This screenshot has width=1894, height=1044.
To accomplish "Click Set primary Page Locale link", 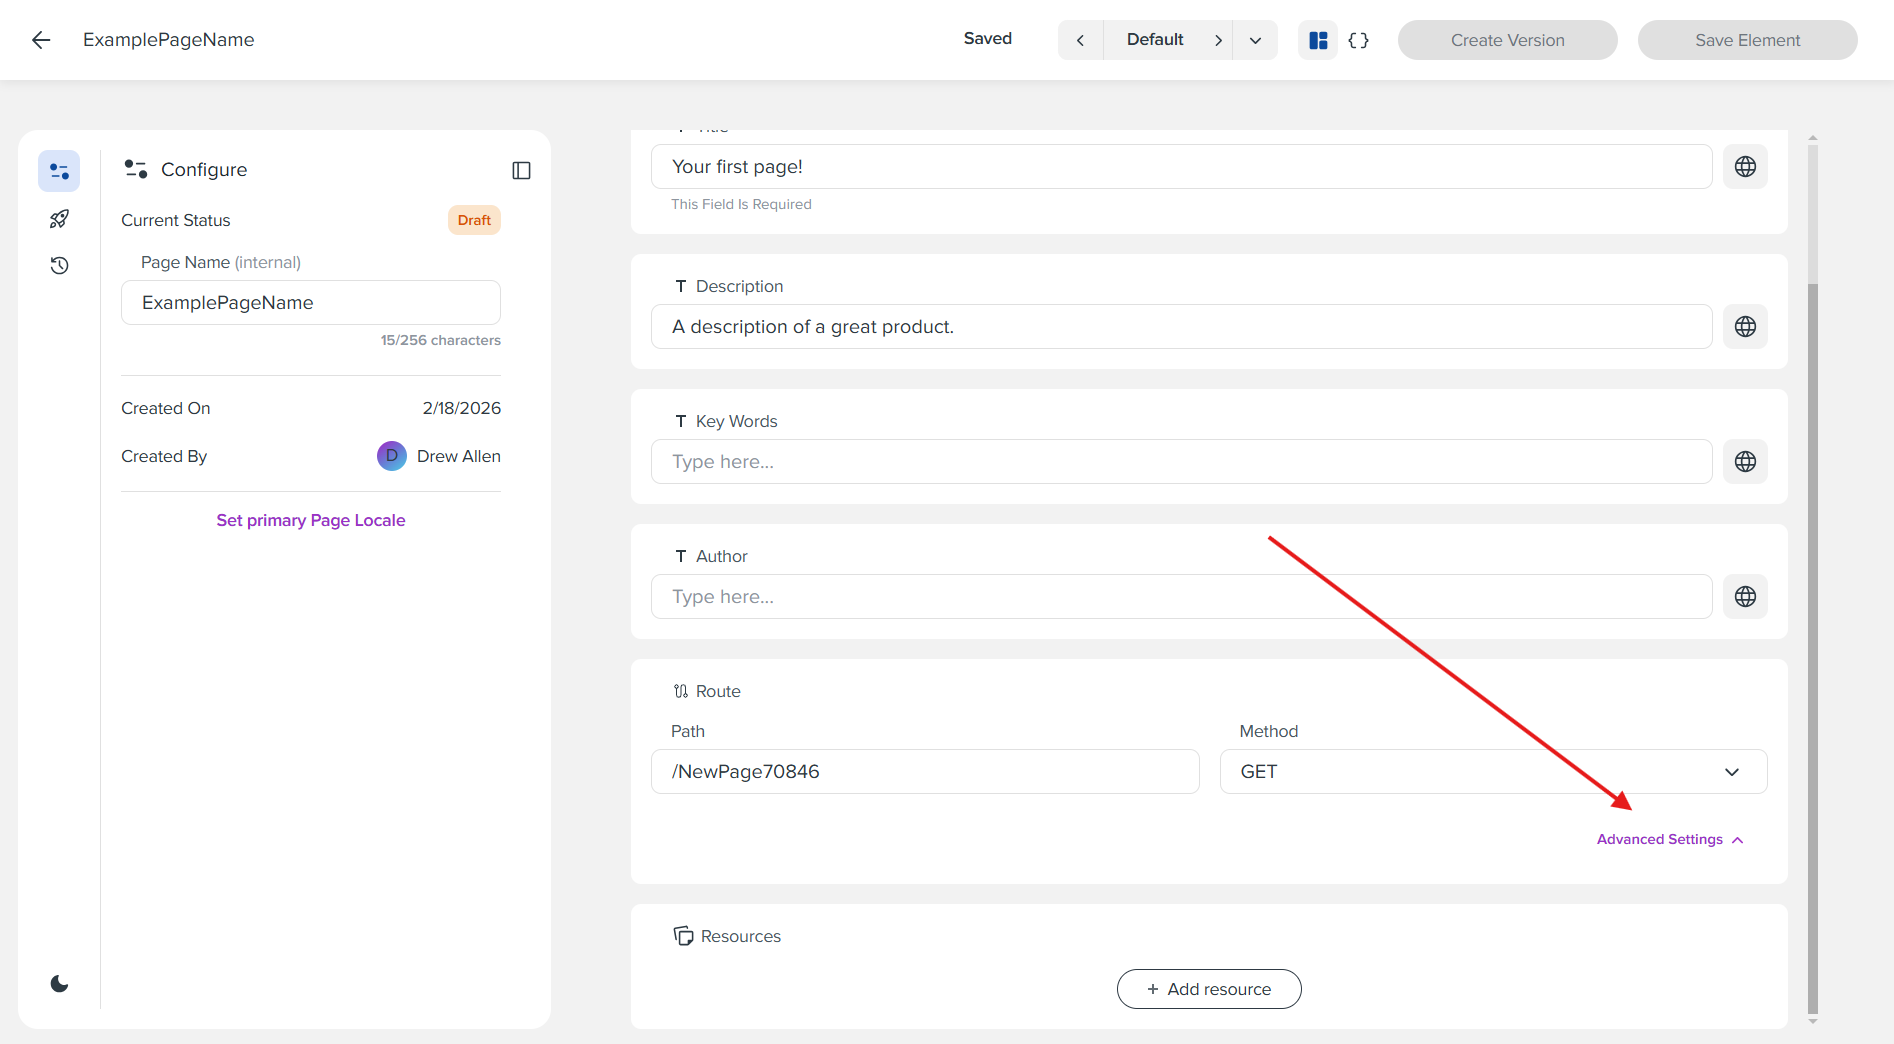I will click(310, 520).
